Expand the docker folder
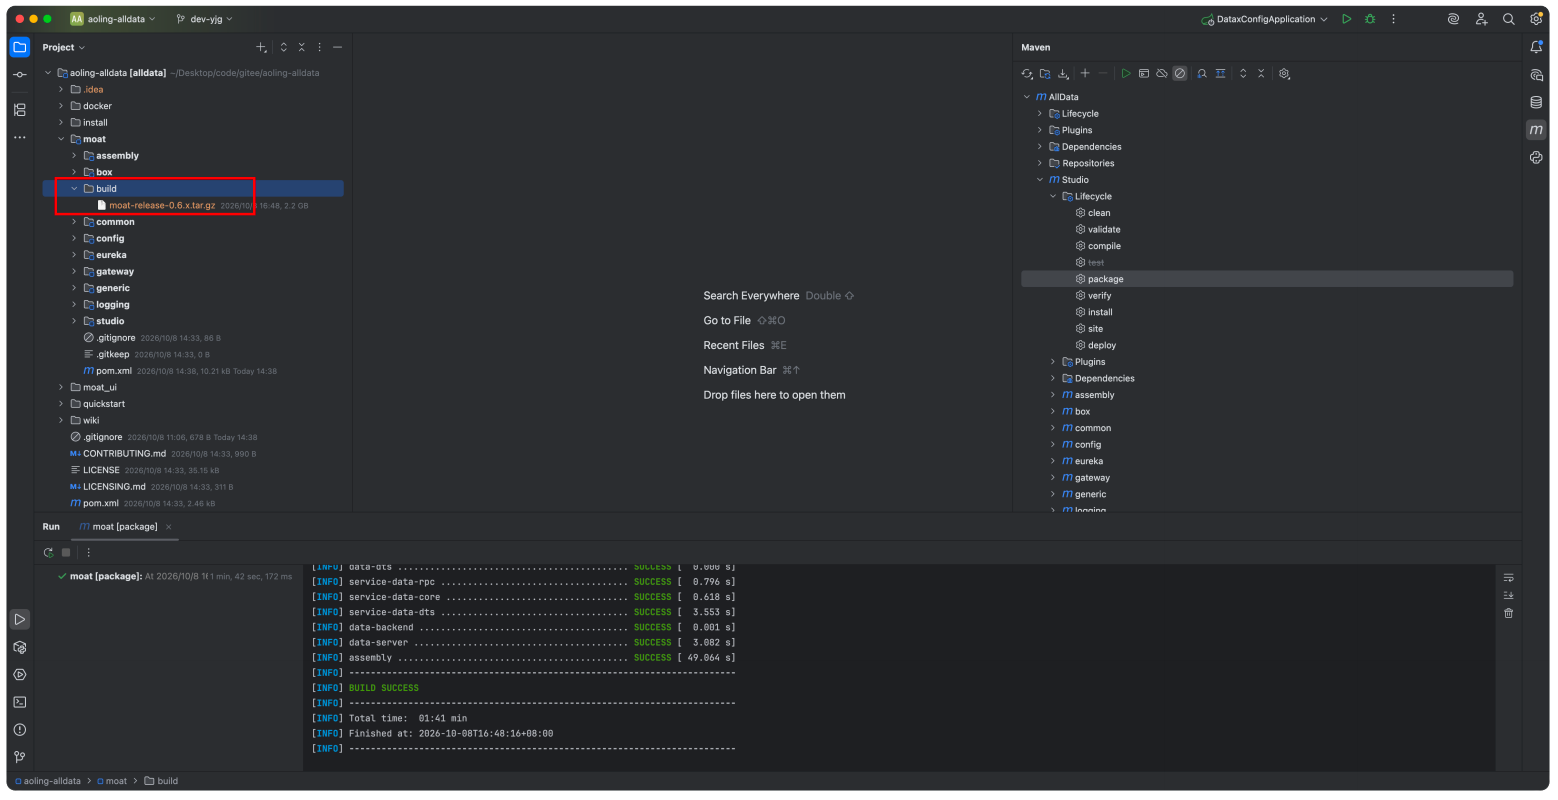This screenshot has height=800, width=1558. coord(61,106)
